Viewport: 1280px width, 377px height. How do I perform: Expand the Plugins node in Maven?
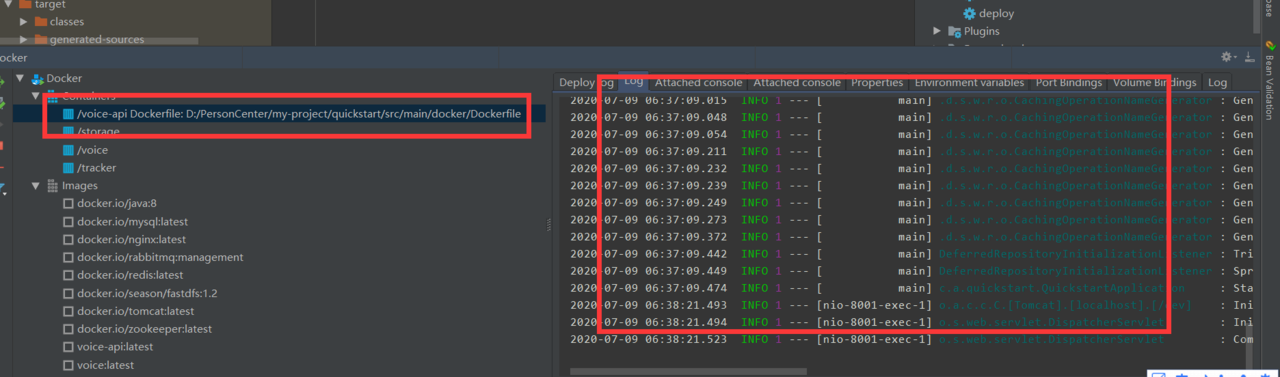[937, 31]
